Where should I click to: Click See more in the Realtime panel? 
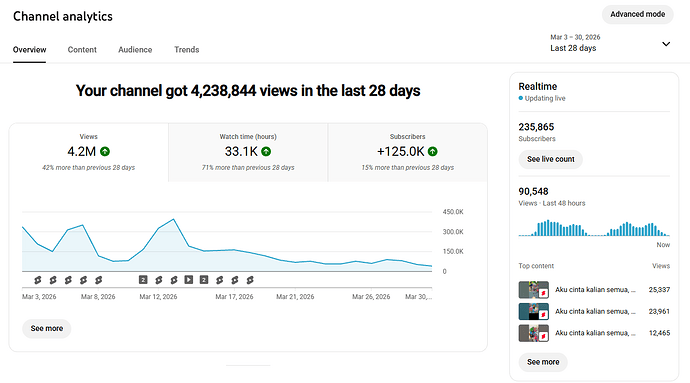click(543, 362)
